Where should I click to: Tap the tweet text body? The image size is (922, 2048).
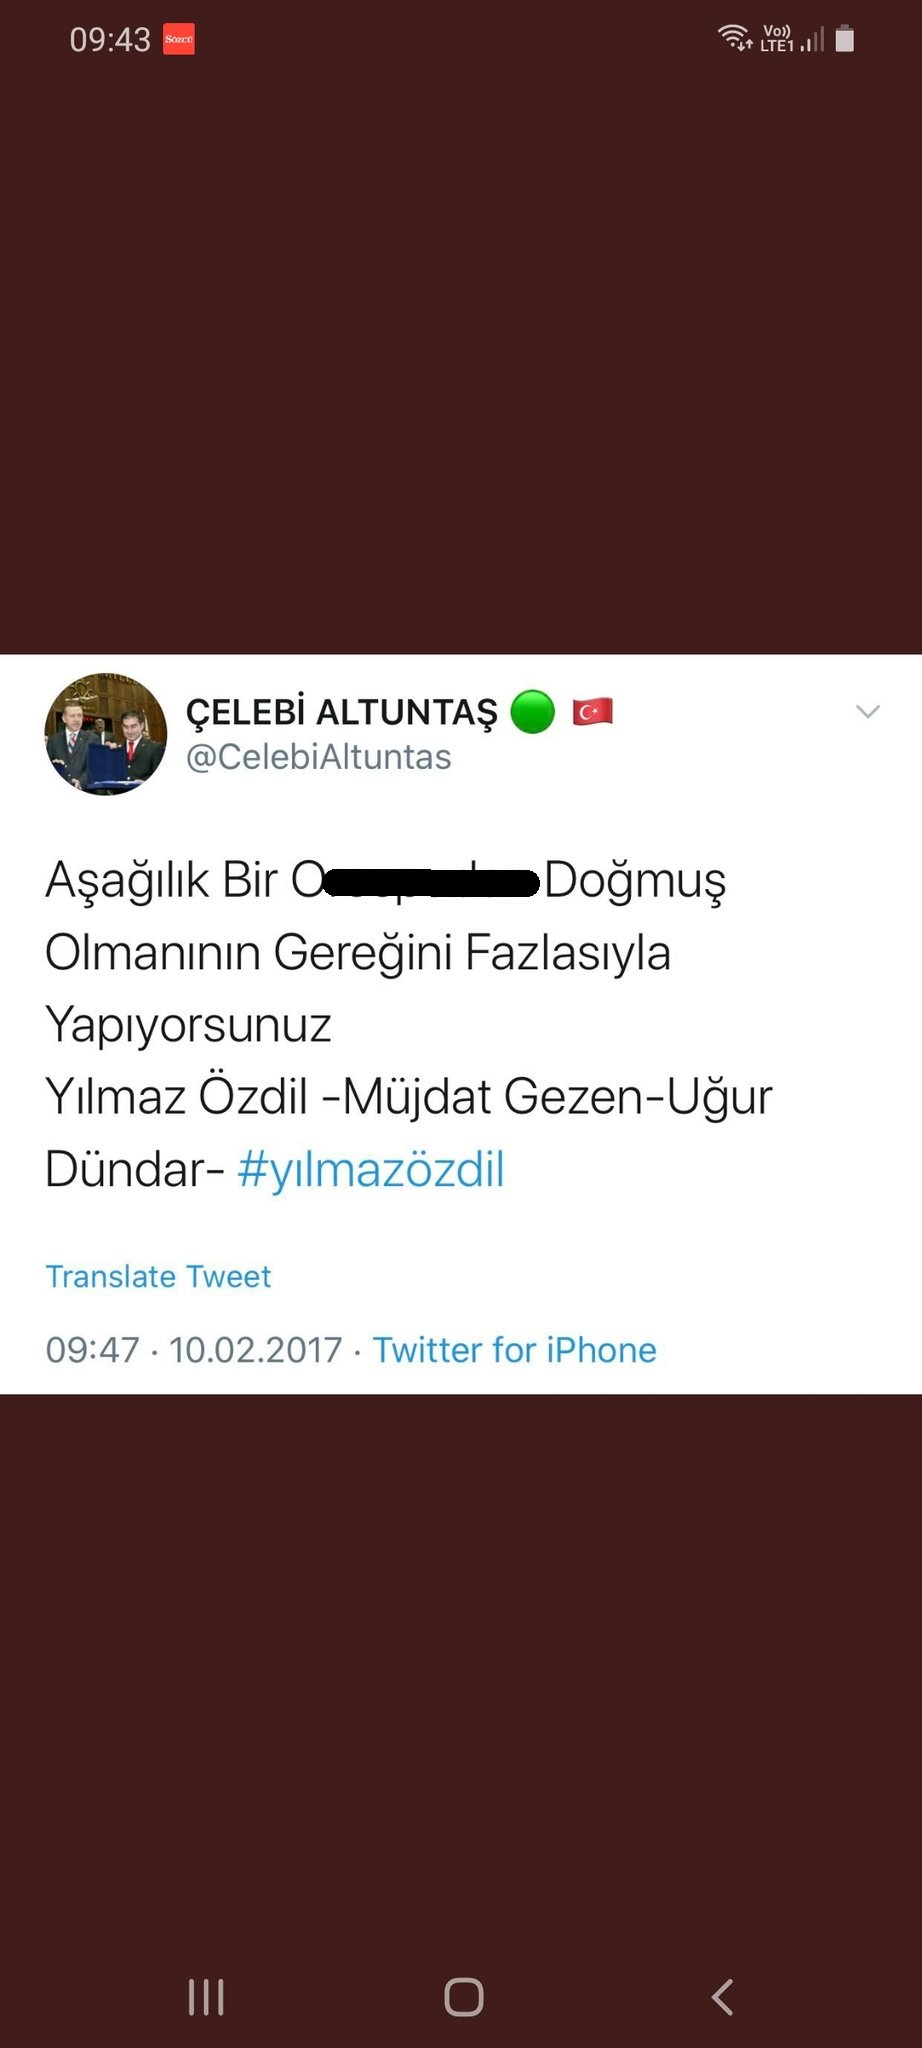tap(409, 1024)
